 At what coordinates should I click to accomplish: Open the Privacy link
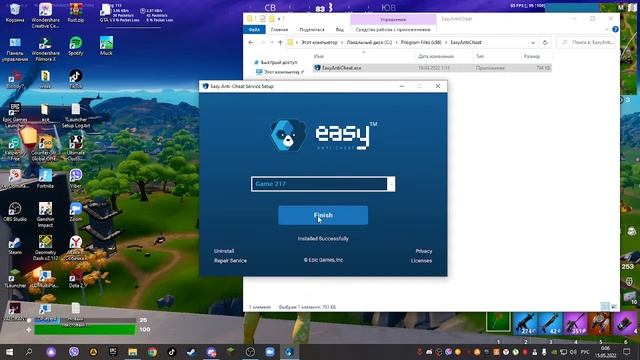tap(424, 251)
